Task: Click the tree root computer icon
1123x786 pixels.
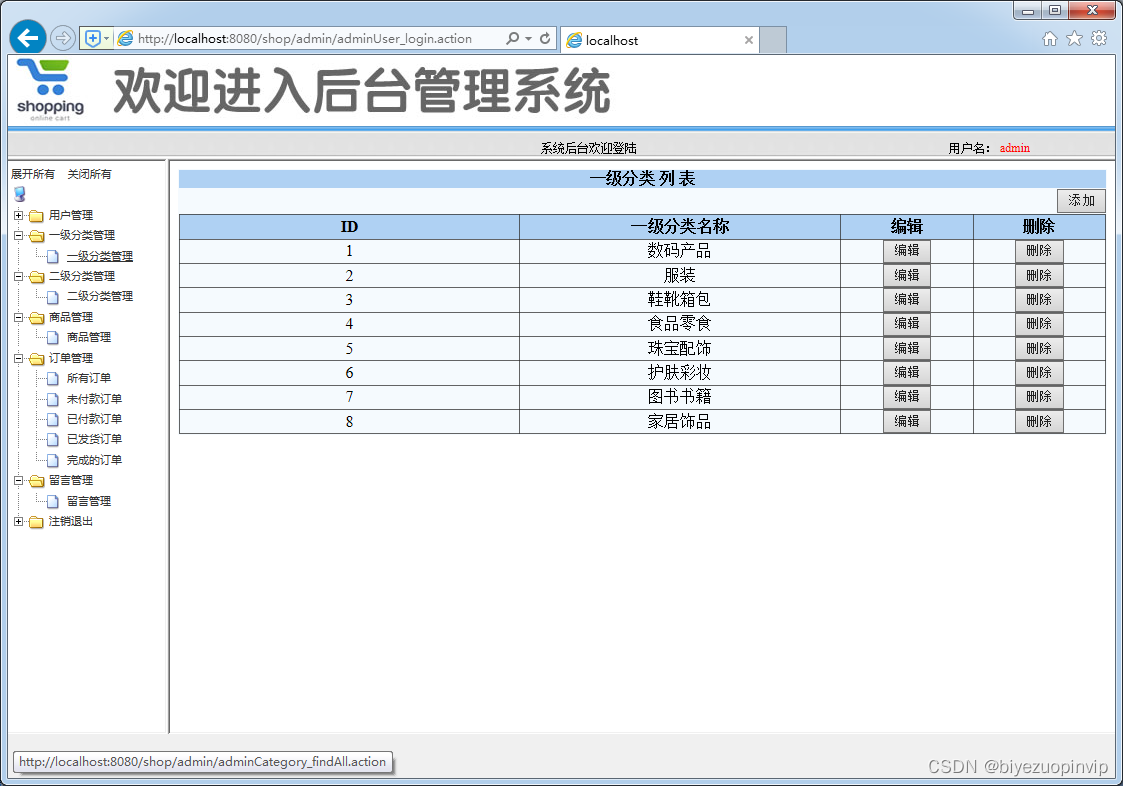Action: pyautogui.click(x=19, y=194)
